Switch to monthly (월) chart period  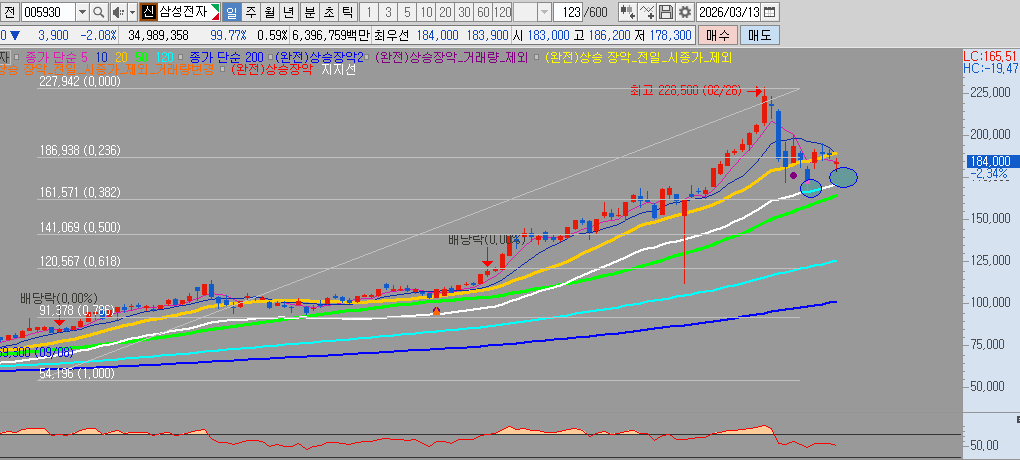coord(269,12)
